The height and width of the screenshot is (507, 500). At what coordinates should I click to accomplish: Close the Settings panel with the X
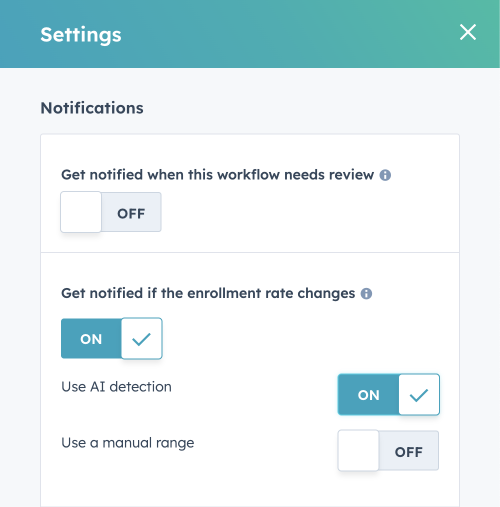pos(468,32)
